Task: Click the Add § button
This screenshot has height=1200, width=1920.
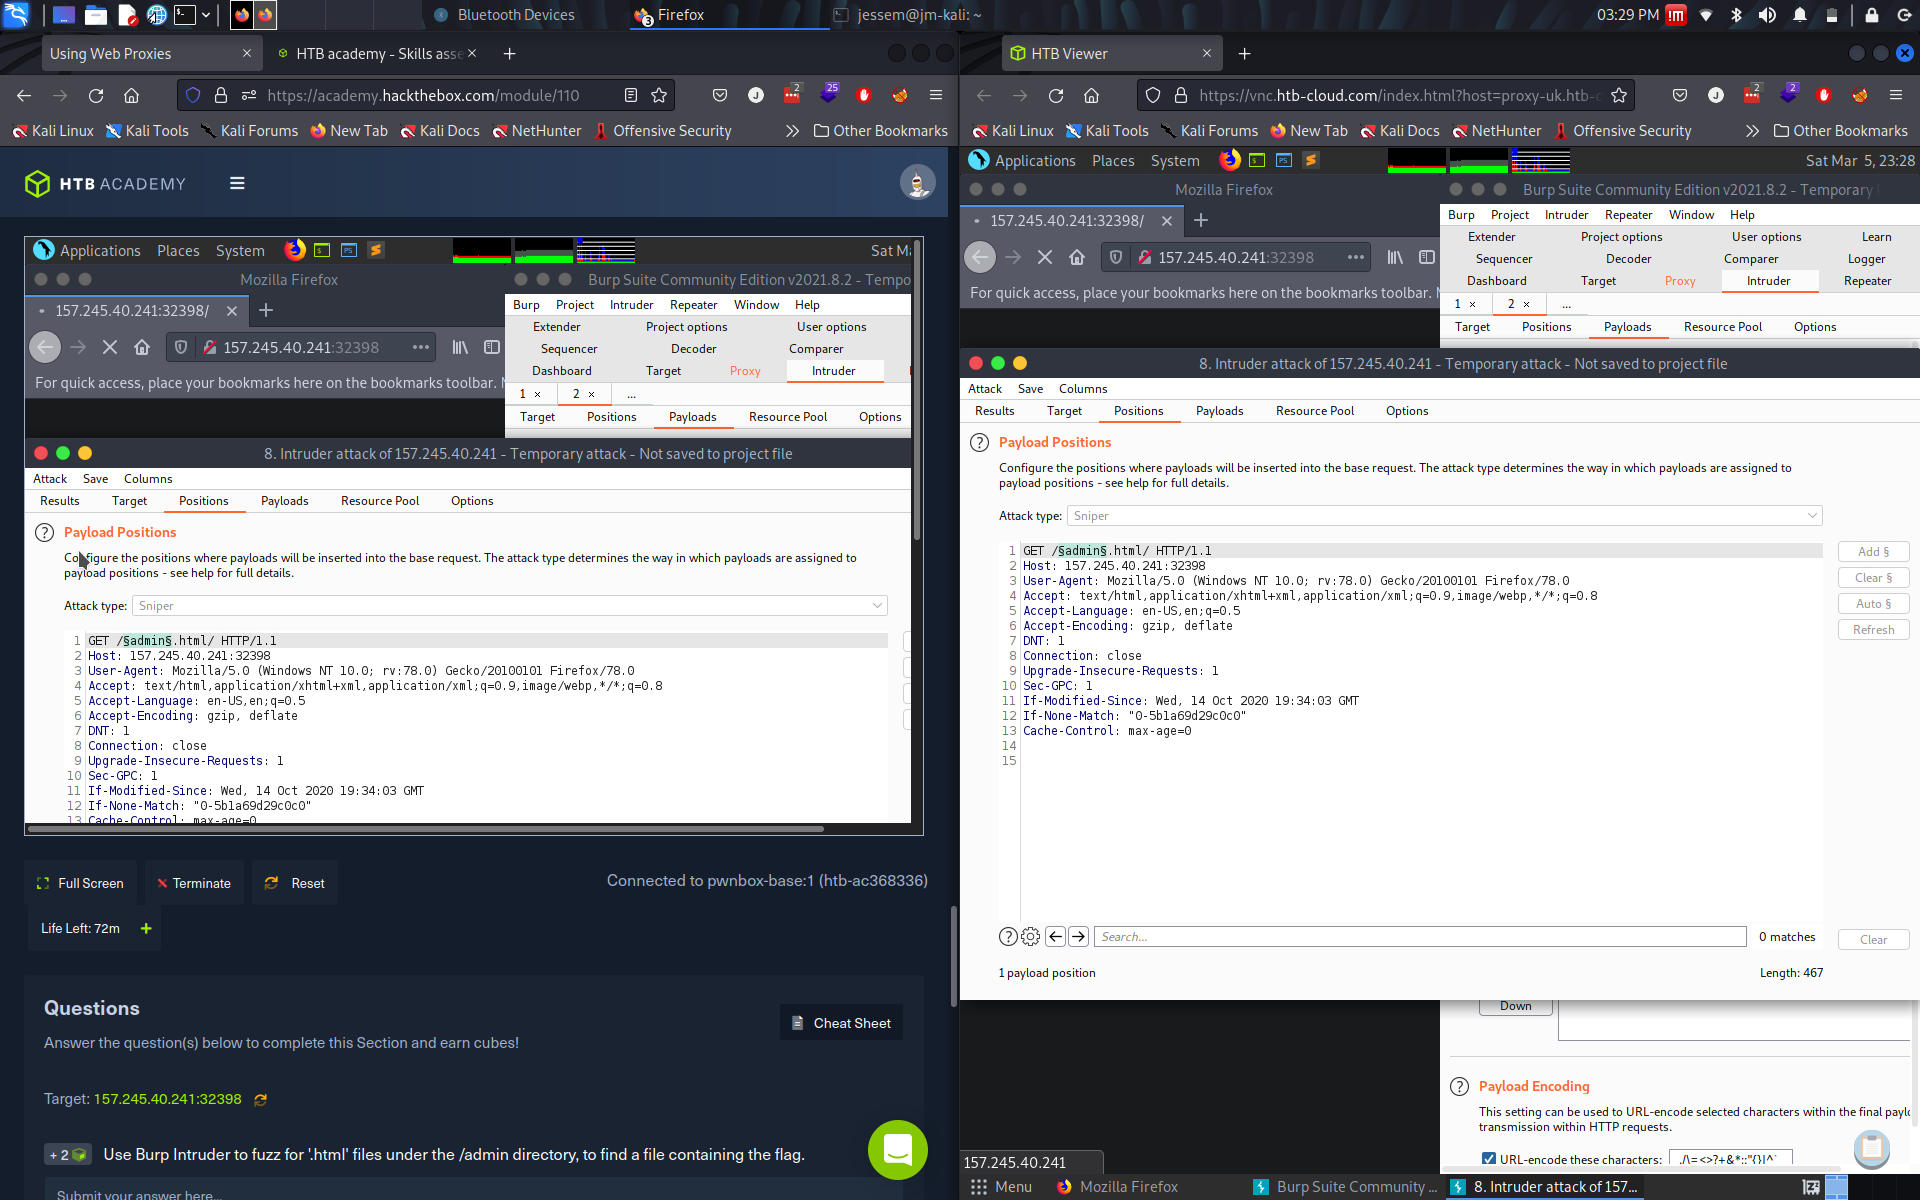Action: click(x=1873, y=552)
